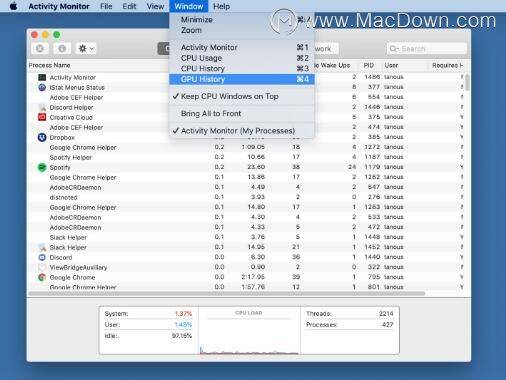Image resolution: width=506 pixels, height=380 pixels.
Task: Click the Required column header
Action: [x=448, y=65]
